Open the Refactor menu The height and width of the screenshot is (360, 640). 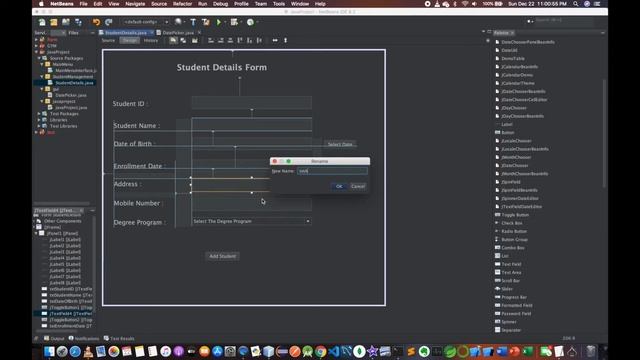(x=182, y=4)
